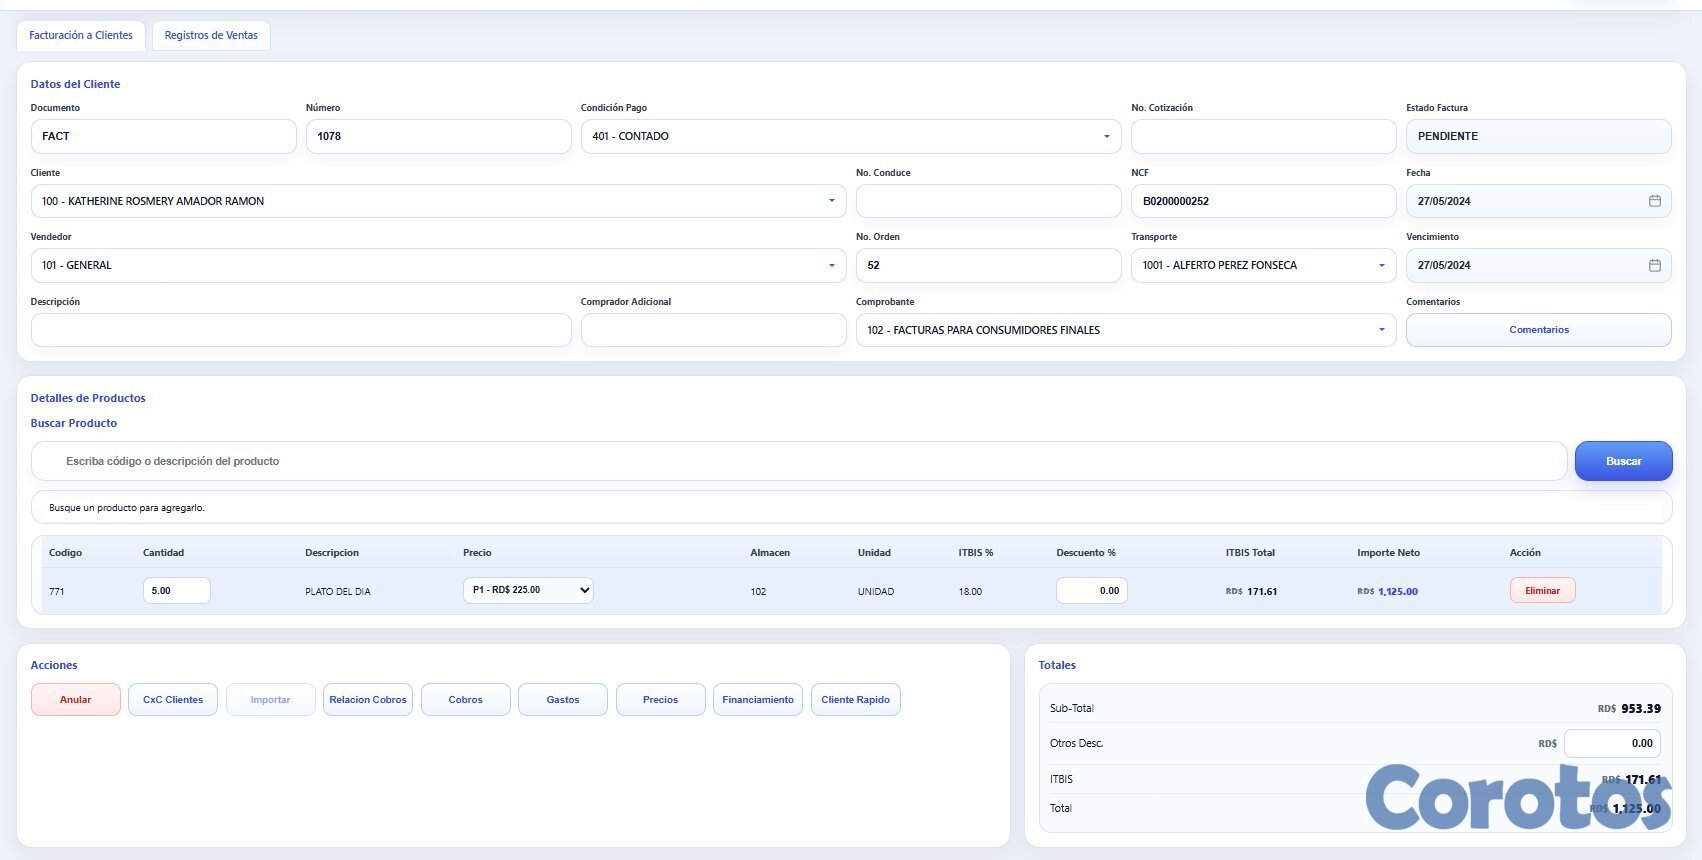
Task: Remove the PLATO DEL DIA row with Eliminar
Action: pyautogui.click(x=1542, y=590)
